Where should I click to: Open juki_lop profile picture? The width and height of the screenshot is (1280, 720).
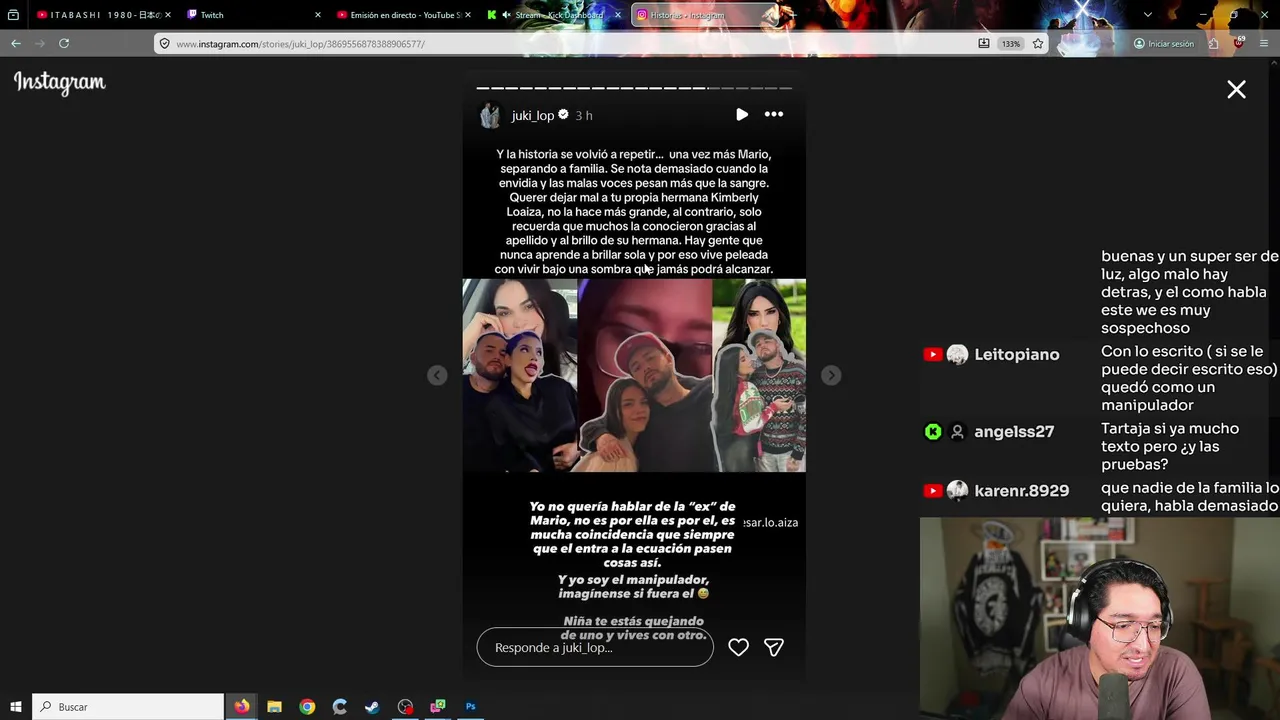point(490,115)
